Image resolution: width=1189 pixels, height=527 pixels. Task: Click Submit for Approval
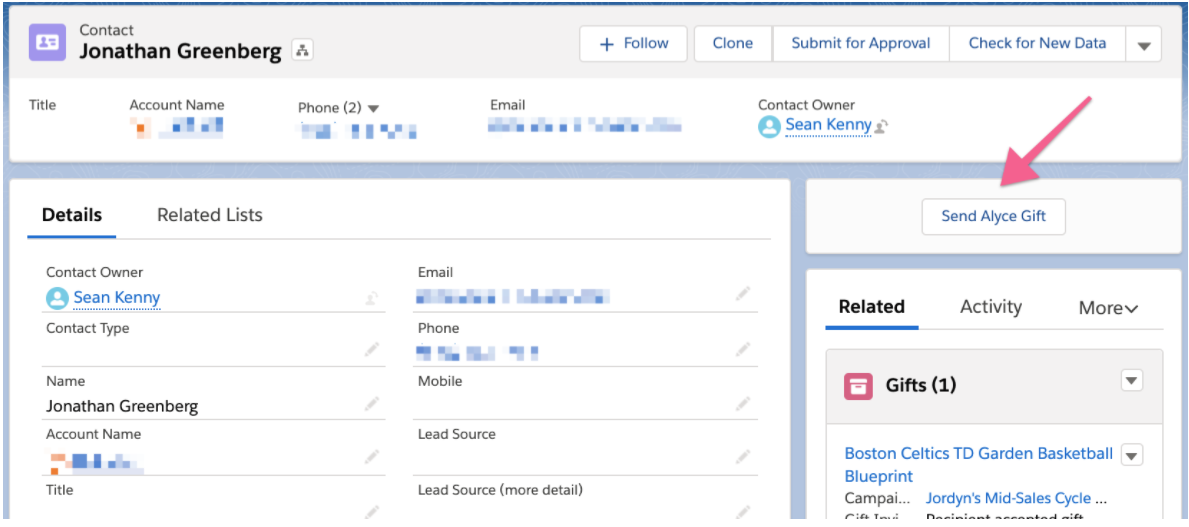(x=861, y=43)
